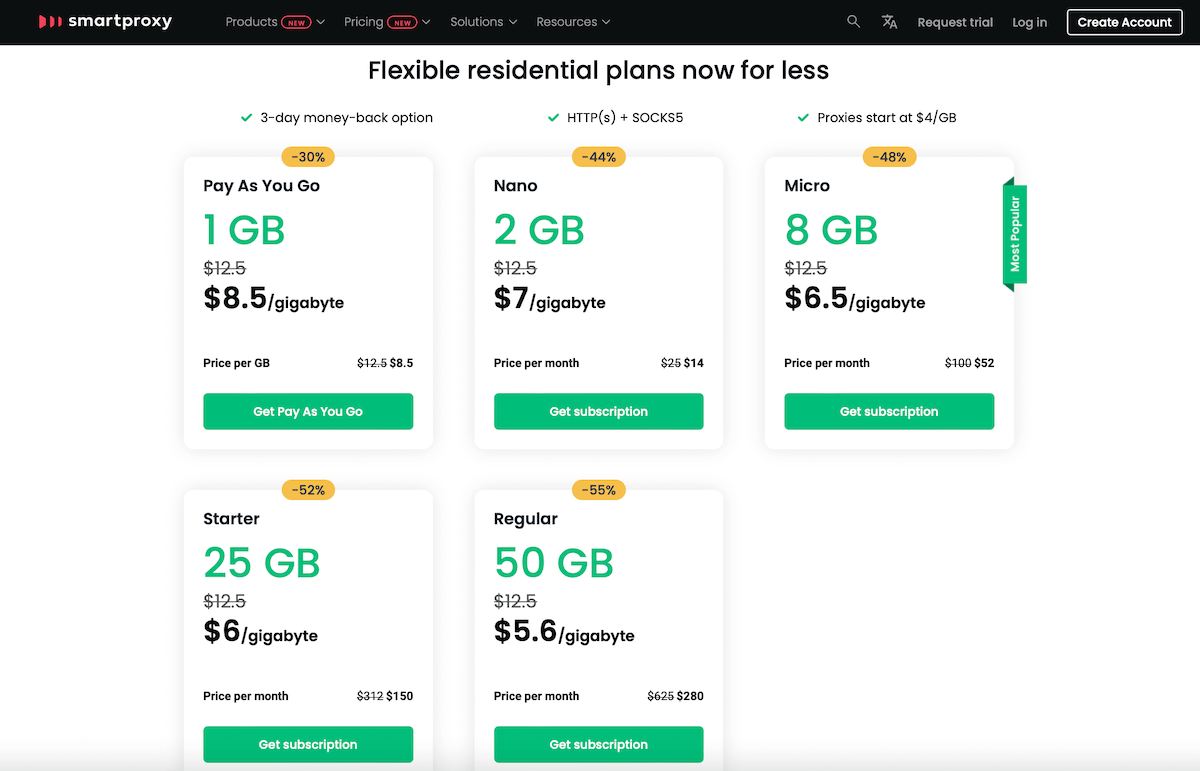The height and width of the screenshot is (771, 1200).
Task: Click the Request trial link
Action: pyautogui.click(x=955, y=22)
